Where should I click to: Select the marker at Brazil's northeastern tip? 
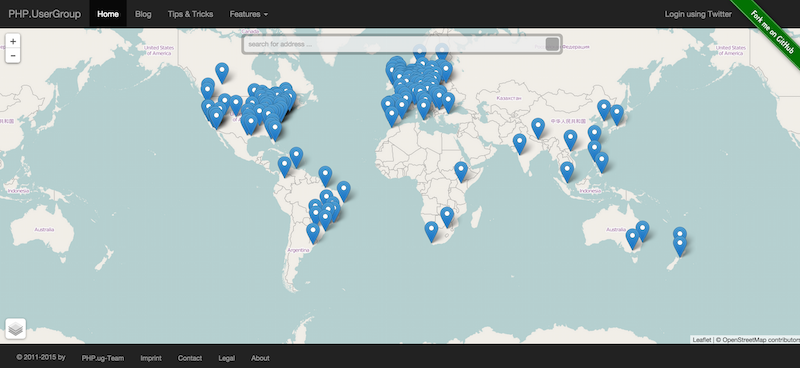(x=343, y=191)
